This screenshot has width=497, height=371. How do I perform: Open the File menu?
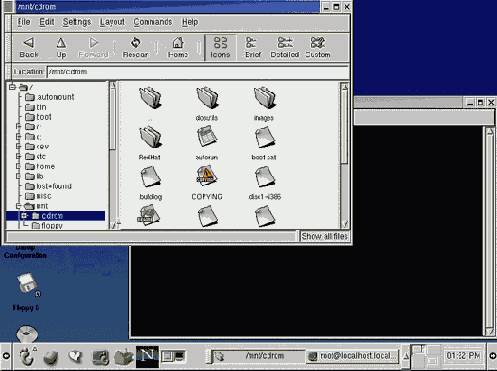24,22
